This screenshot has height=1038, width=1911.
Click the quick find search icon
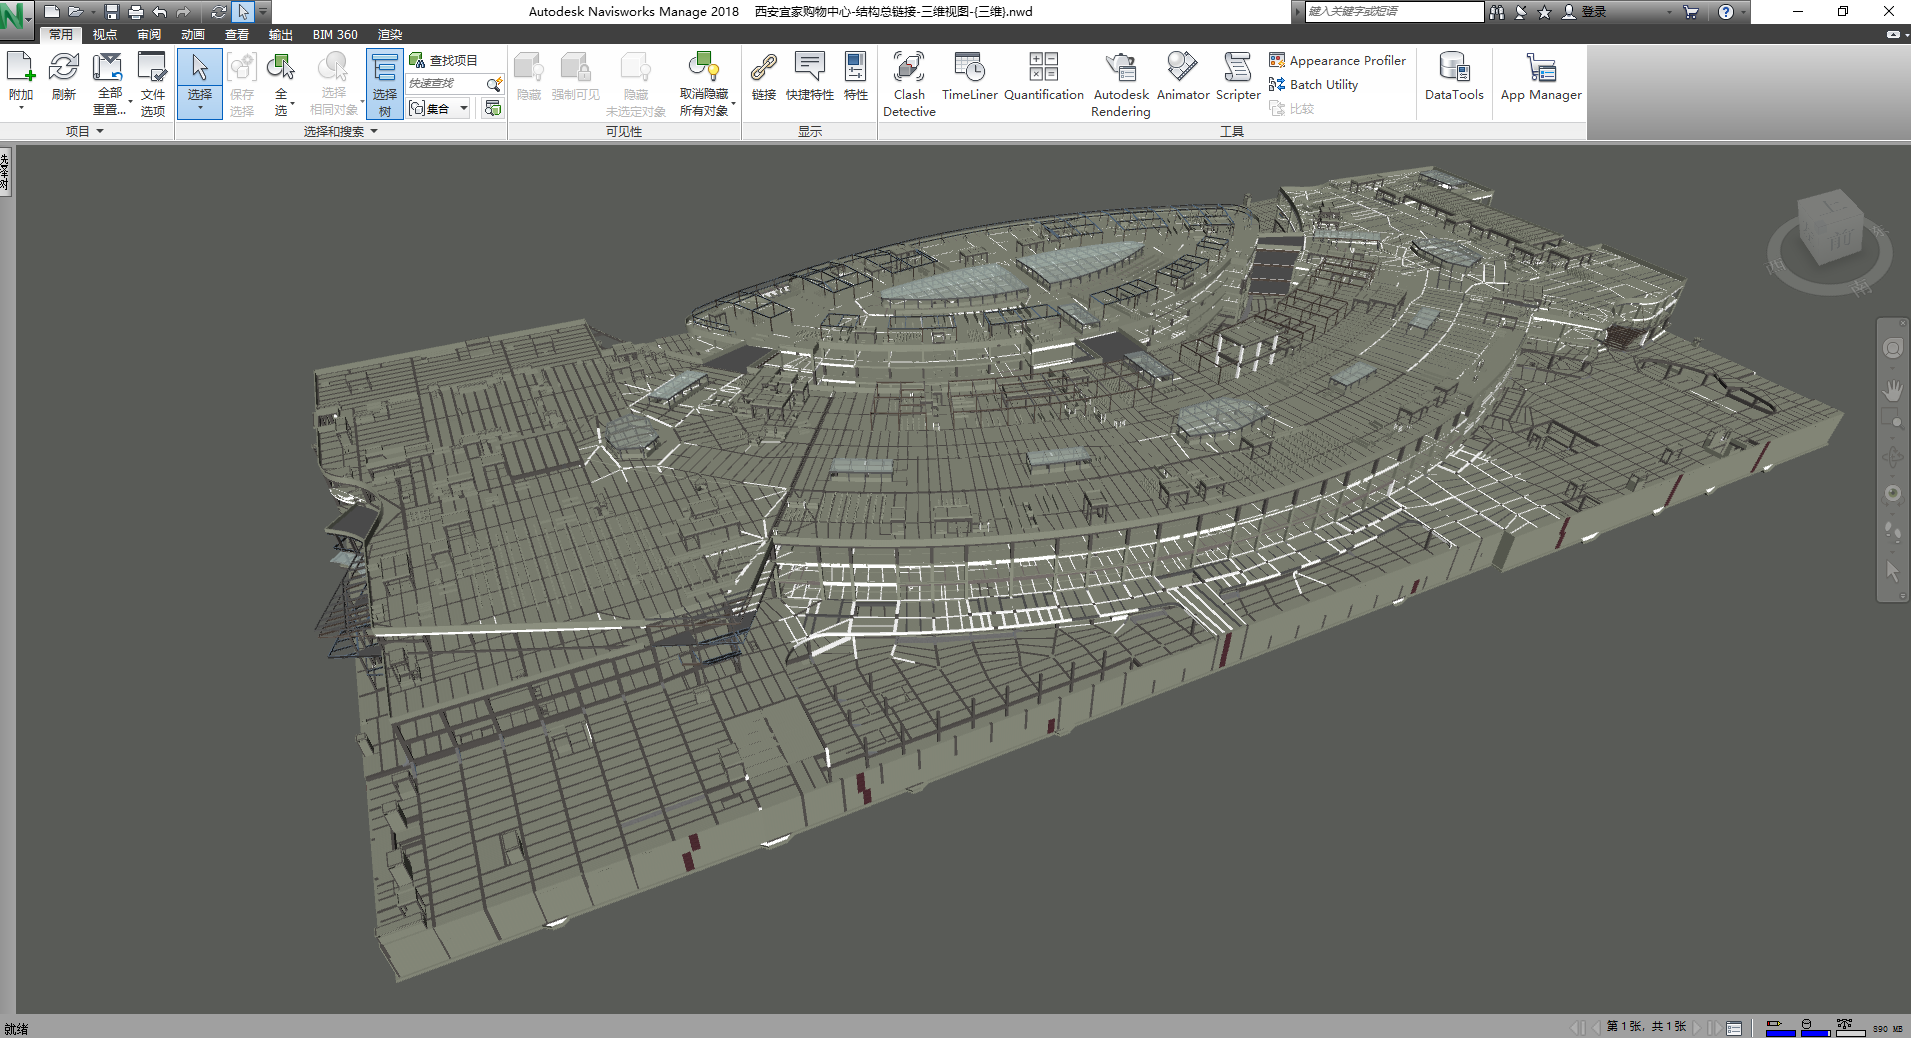click(494, 84)
